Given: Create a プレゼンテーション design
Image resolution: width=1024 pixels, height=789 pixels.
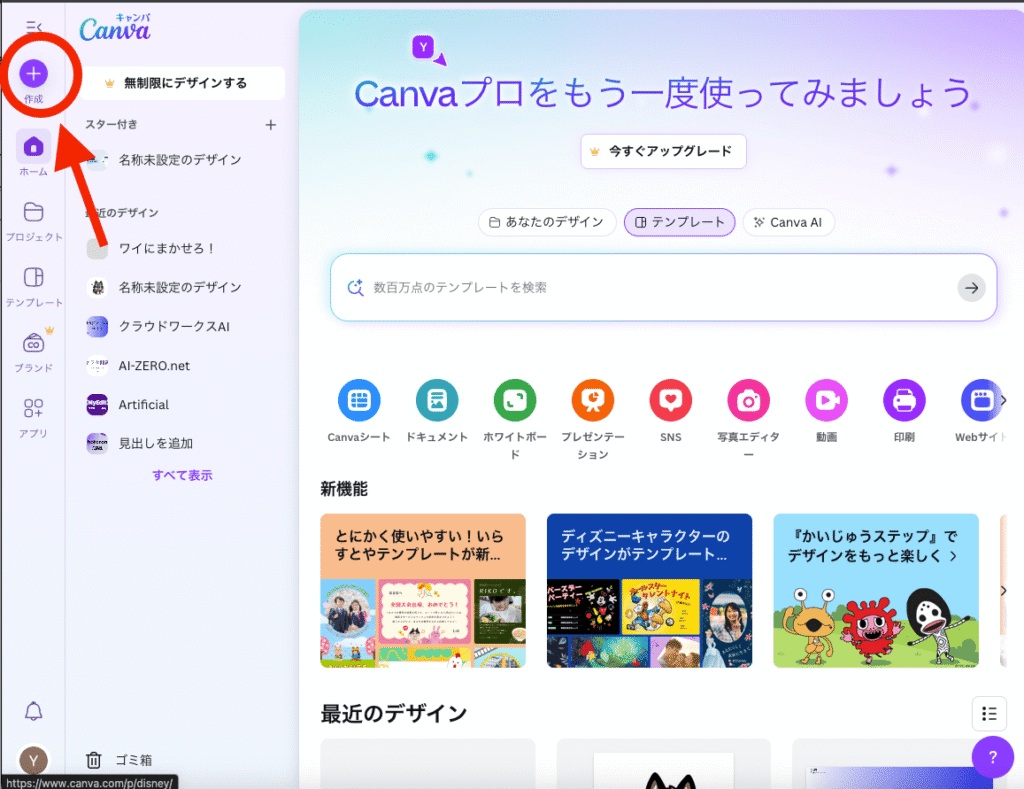Looking at the screenshot, I should 593,419.
